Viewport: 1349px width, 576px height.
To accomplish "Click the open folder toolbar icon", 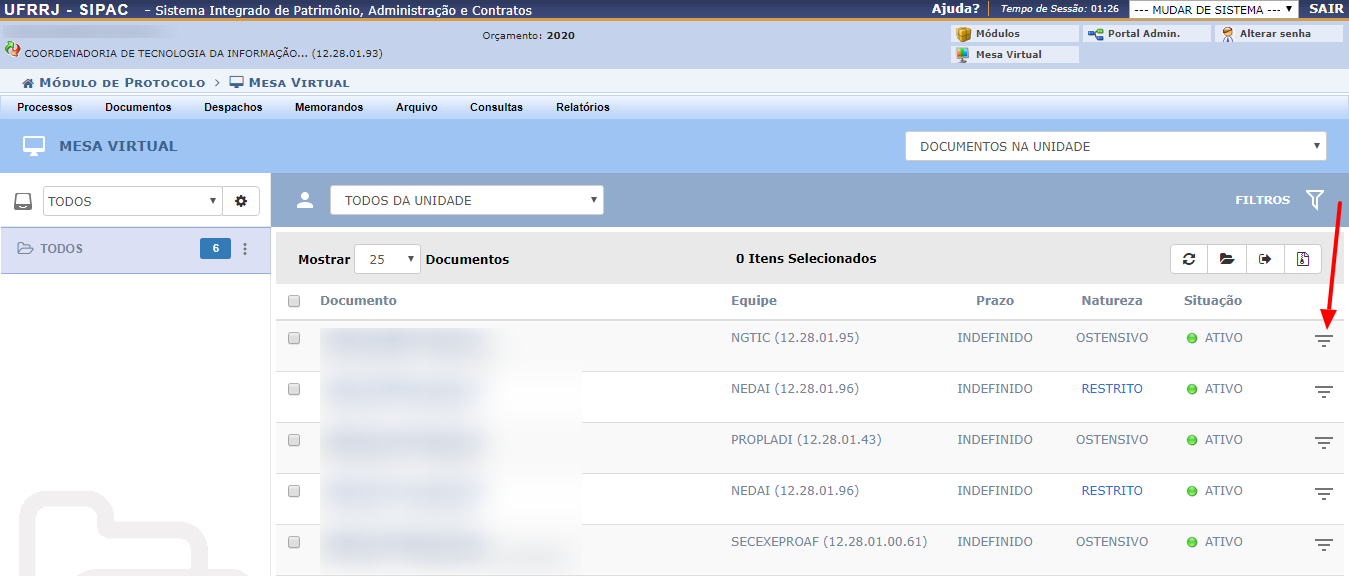I will (x=1227, y=259).
